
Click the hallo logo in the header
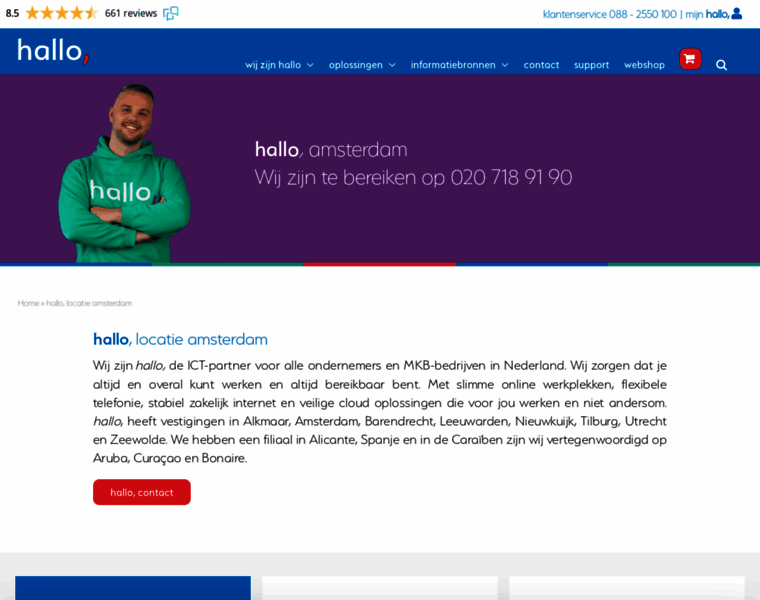(53, 51)
